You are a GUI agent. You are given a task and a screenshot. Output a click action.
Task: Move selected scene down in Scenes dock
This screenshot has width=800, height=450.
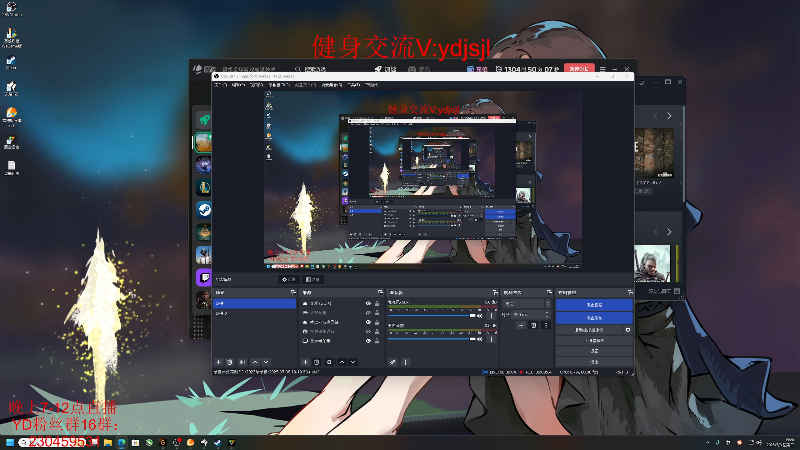pyautogui.click(x=266, y=362)
